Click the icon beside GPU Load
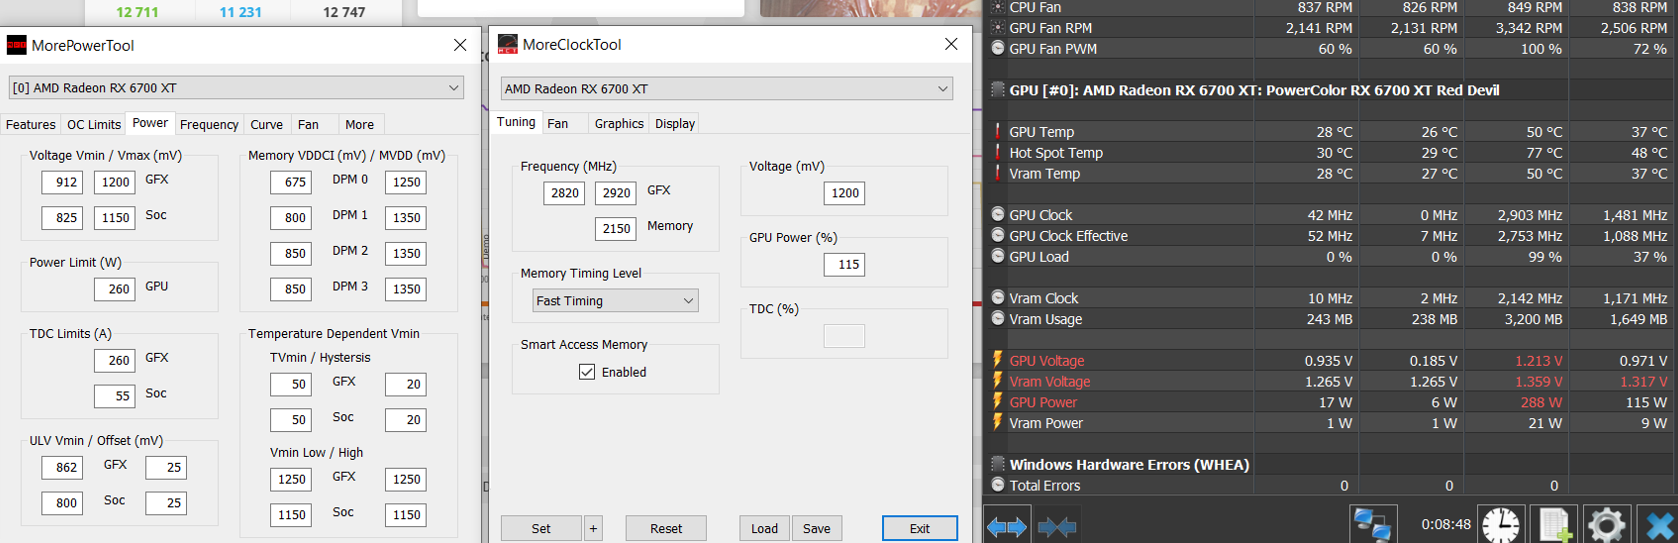 coord(998,257)
